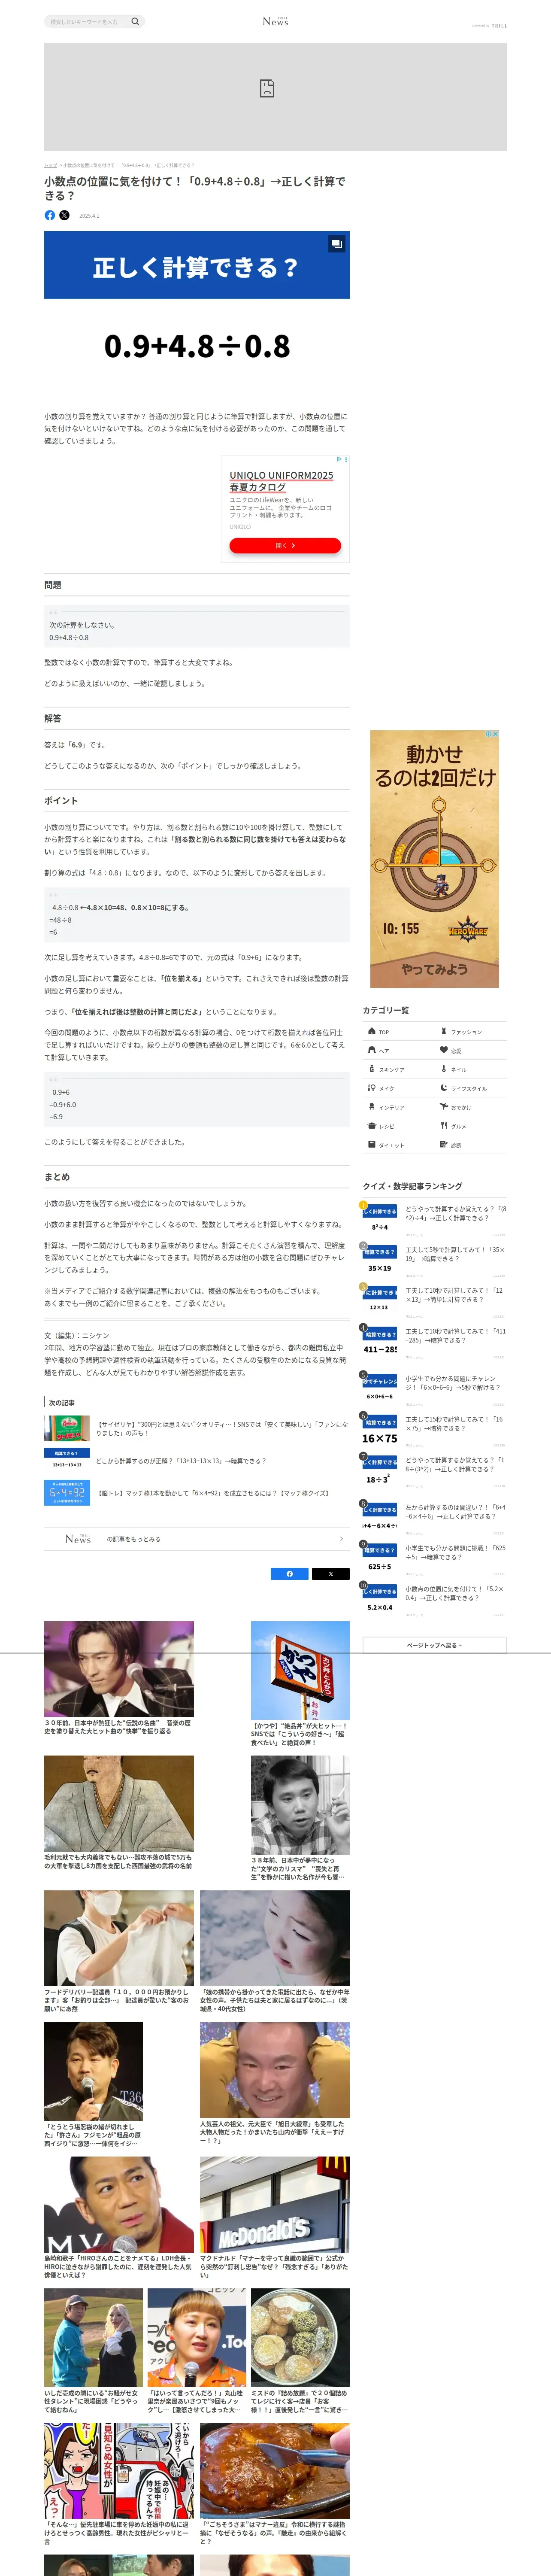Click the black X share button
Viewport: 551px width, 2576px height.
[331, 1574]
